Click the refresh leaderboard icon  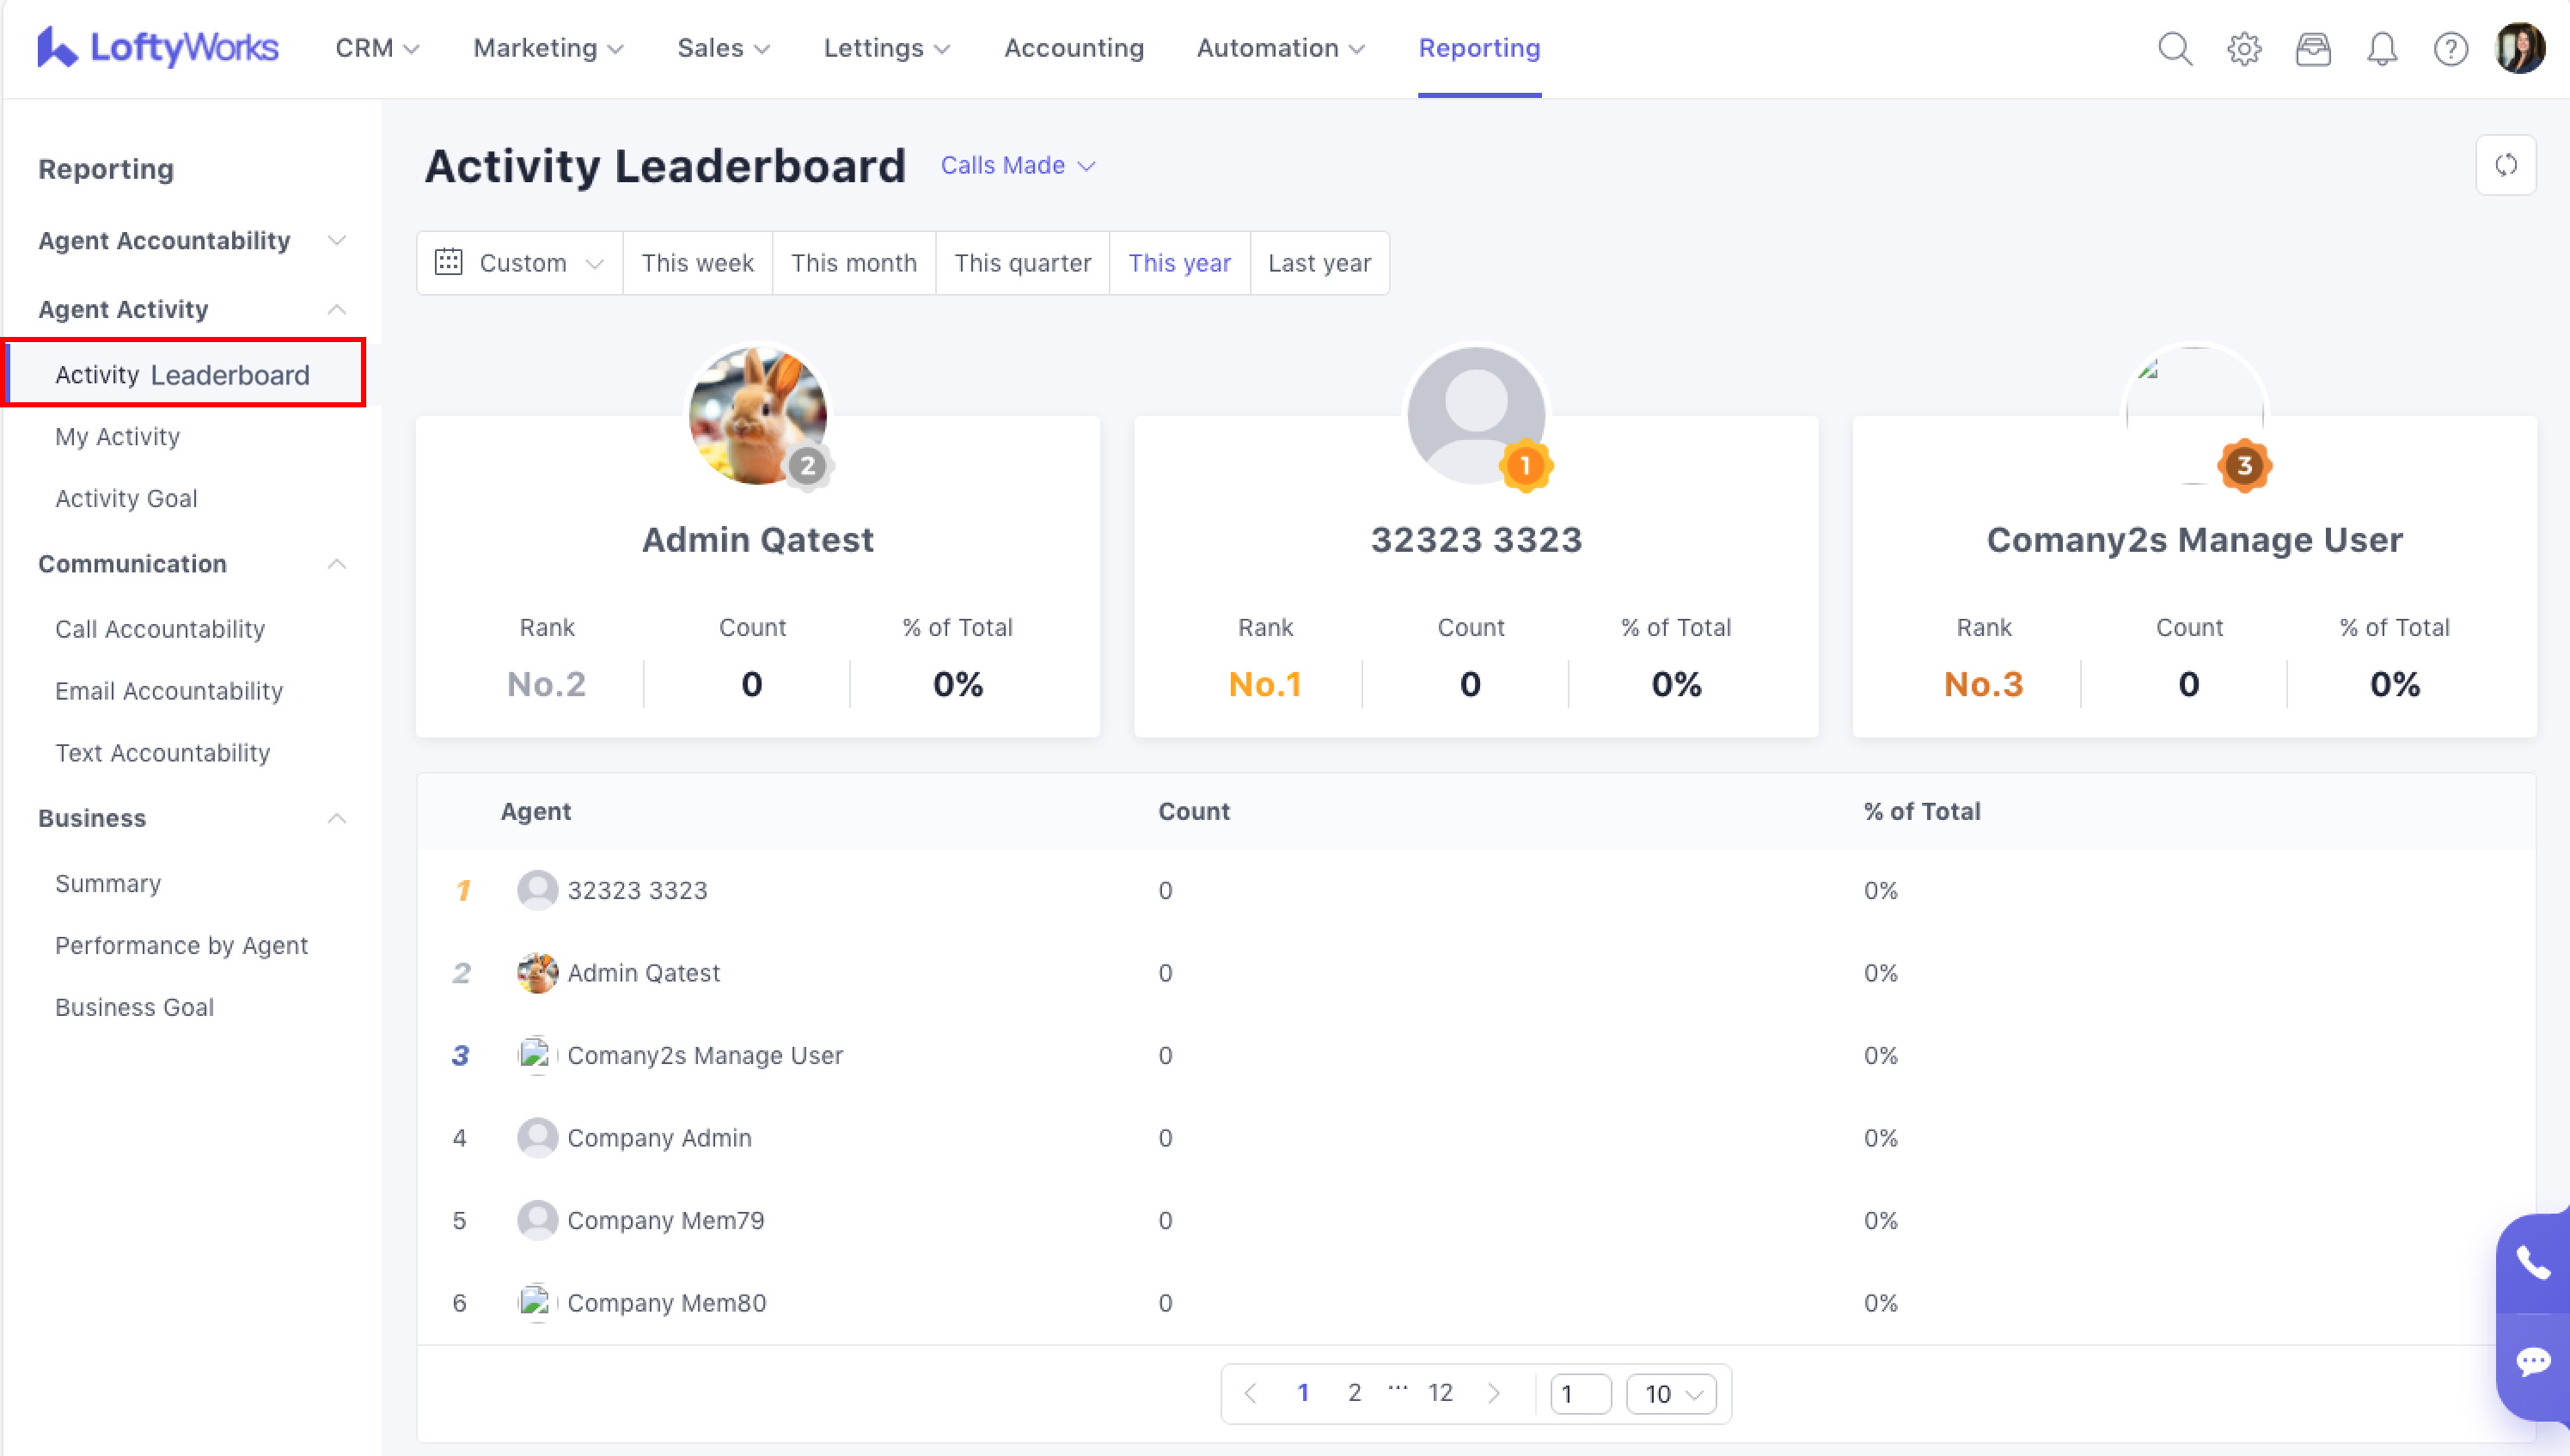coord(2505,165)
